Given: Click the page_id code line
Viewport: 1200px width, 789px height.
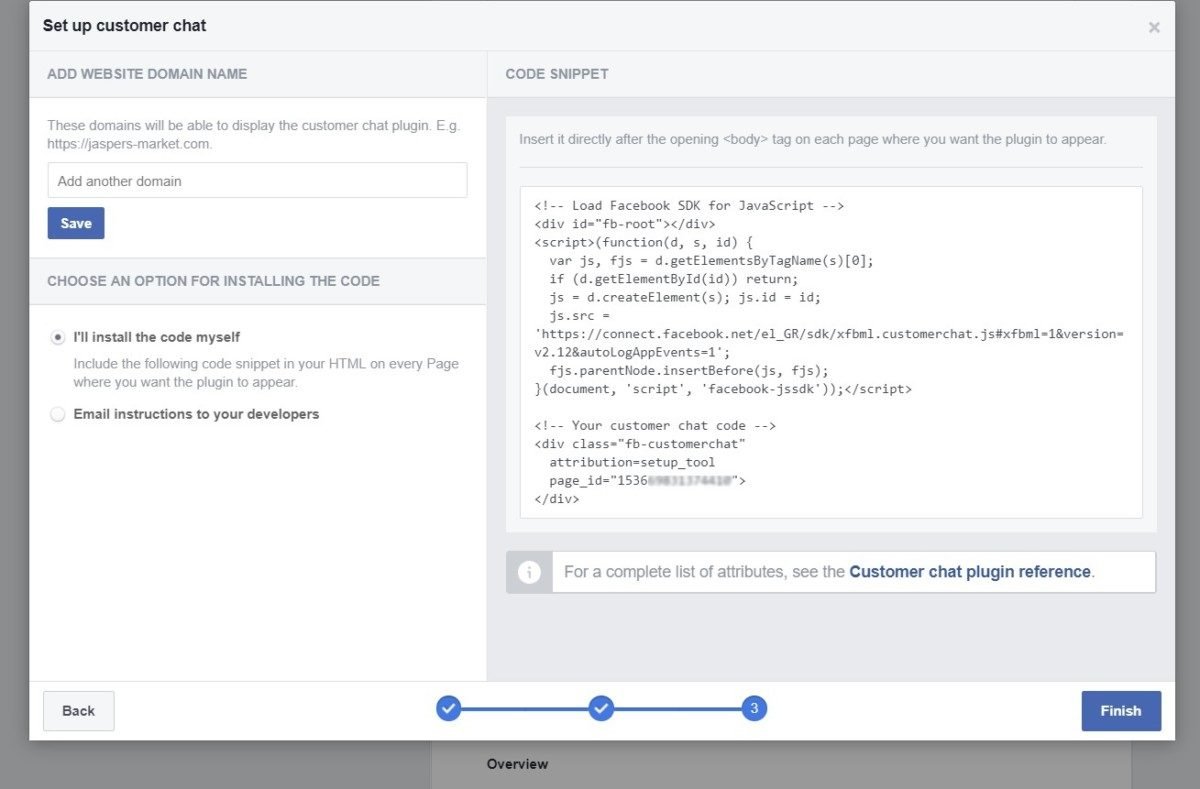Looking at the screenshot, I should 648,481.
